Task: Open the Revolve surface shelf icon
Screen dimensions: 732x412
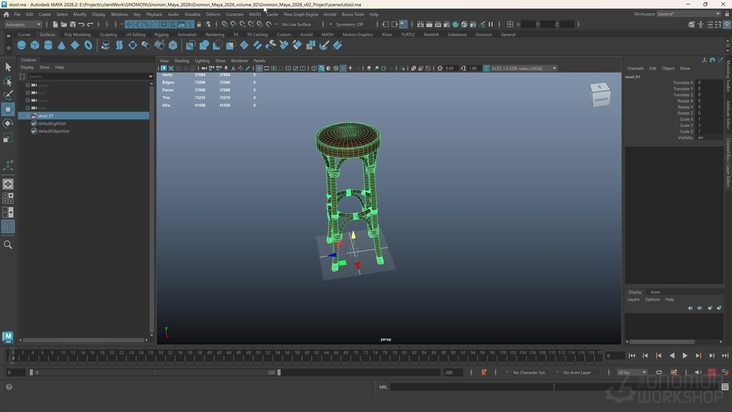Action: coord(106,45)
